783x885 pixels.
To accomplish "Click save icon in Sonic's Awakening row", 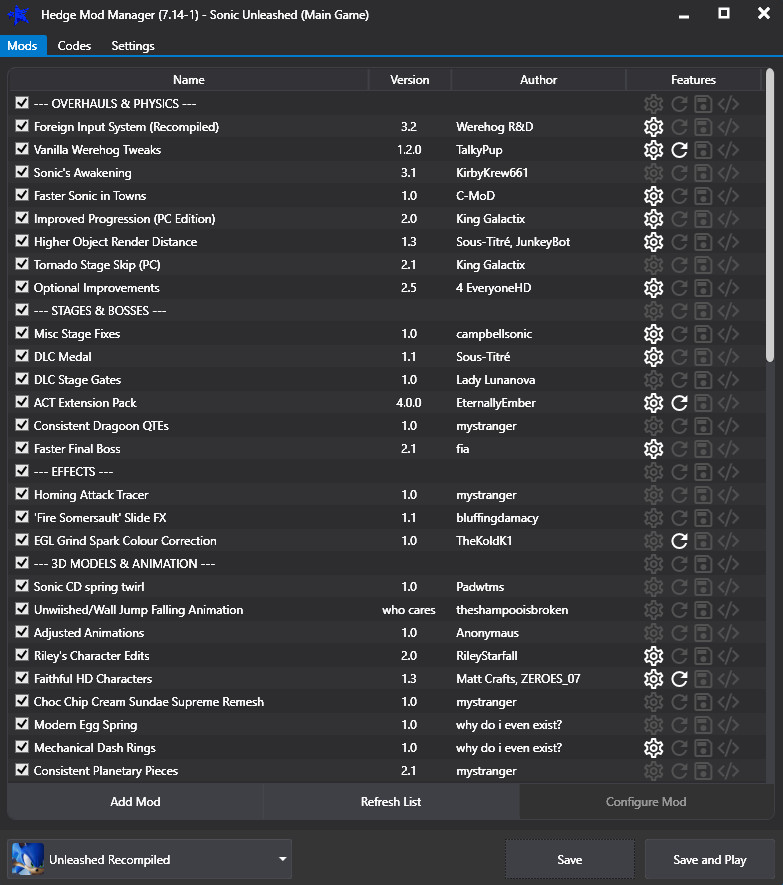I will tap(704, 173).
